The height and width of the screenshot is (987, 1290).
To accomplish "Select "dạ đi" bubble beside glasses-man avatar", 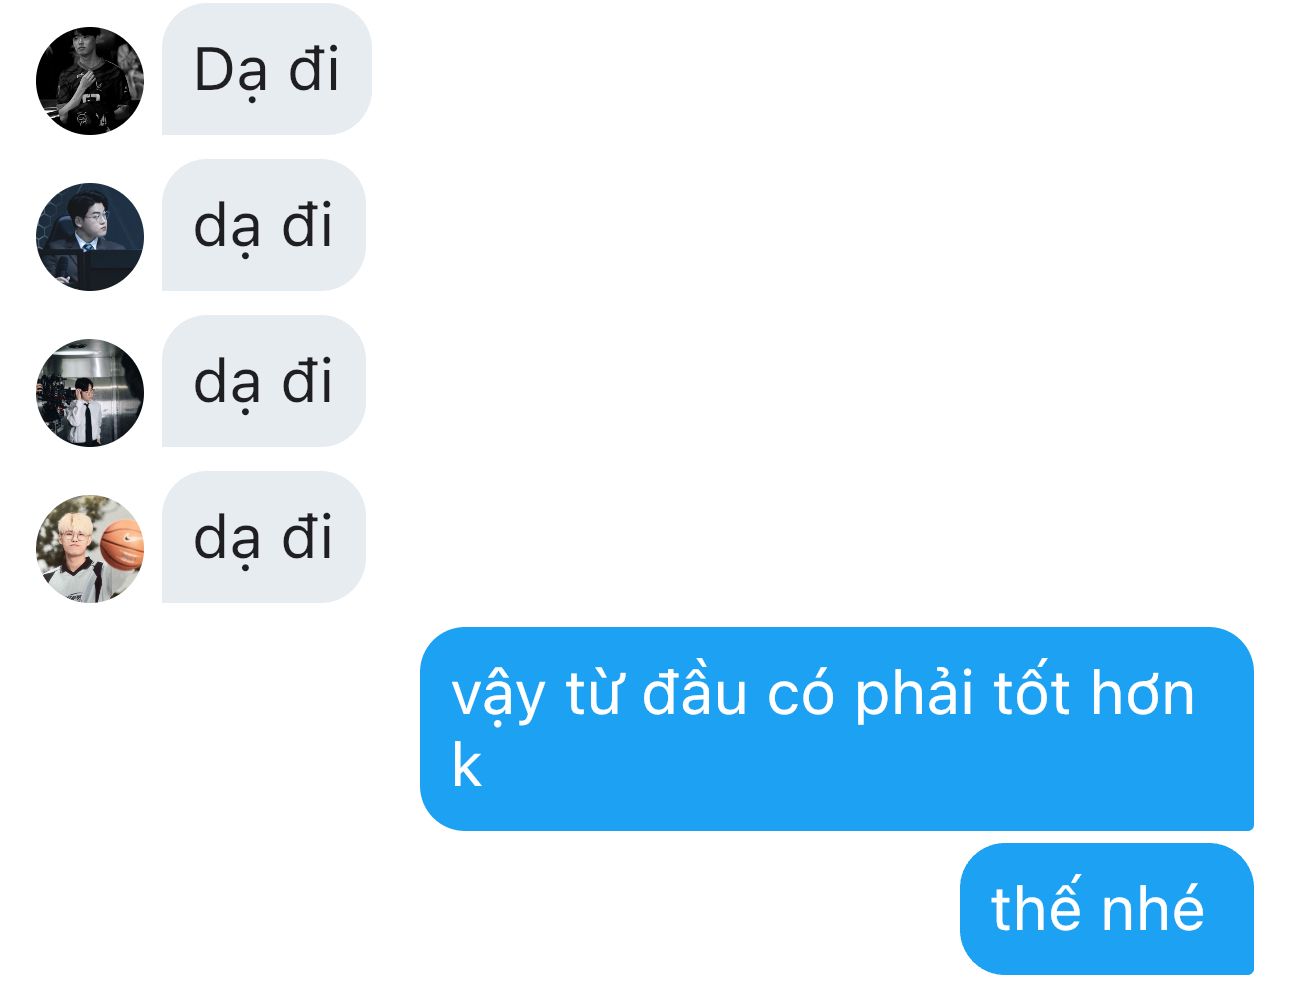I will coord(264,225).
